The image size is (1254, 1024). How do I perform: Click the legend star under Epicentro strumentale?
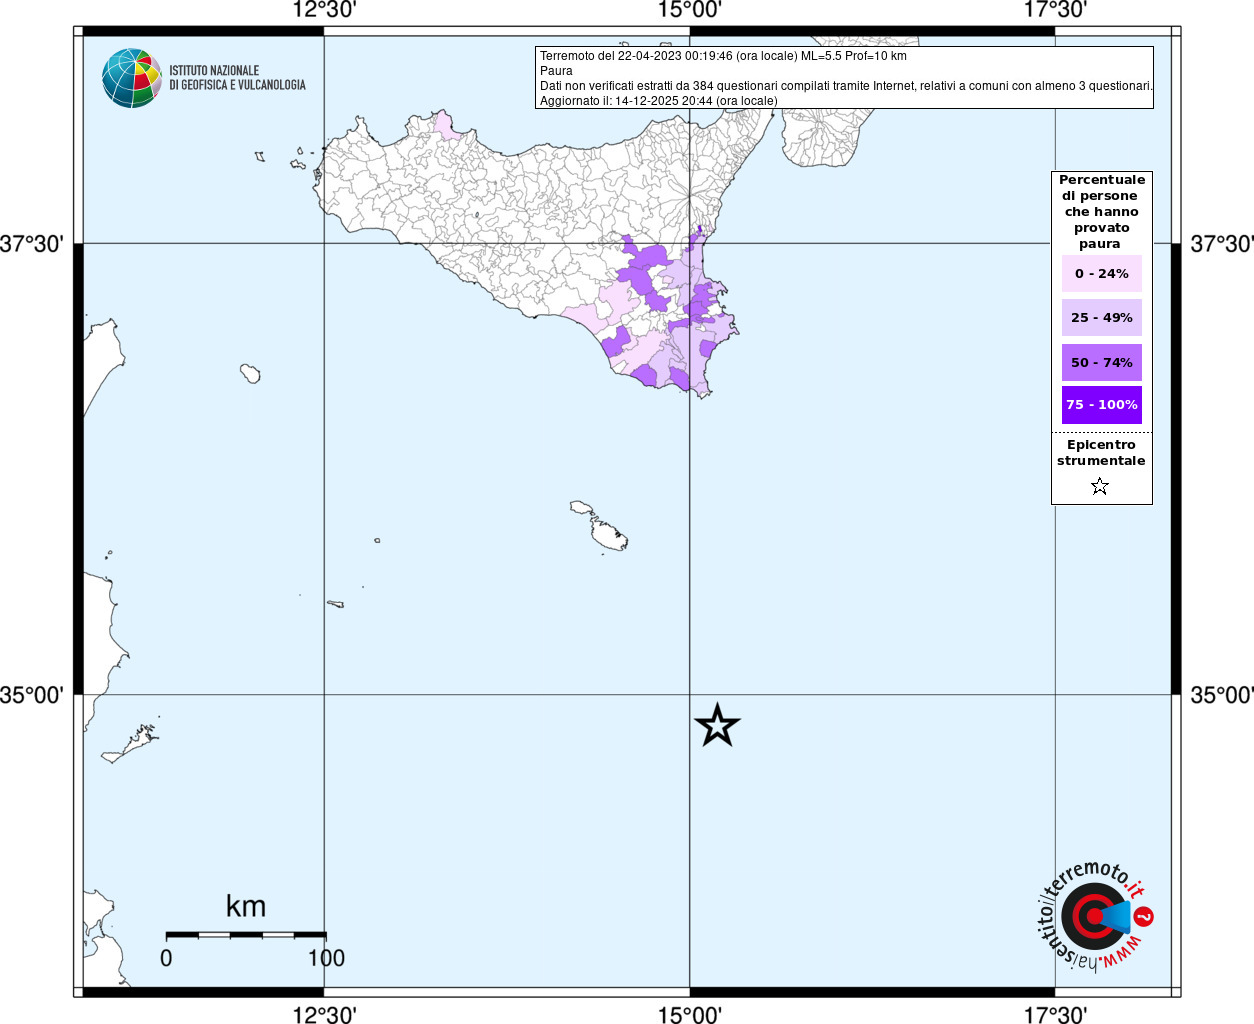click(1100, 486)
